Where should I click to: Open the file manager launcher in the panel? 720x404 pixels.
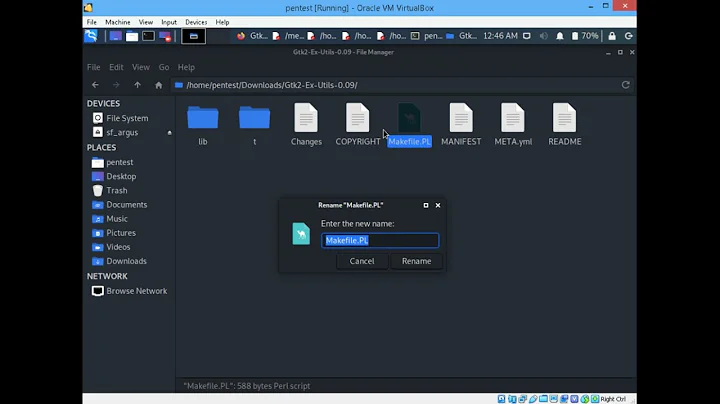[132, 36]
